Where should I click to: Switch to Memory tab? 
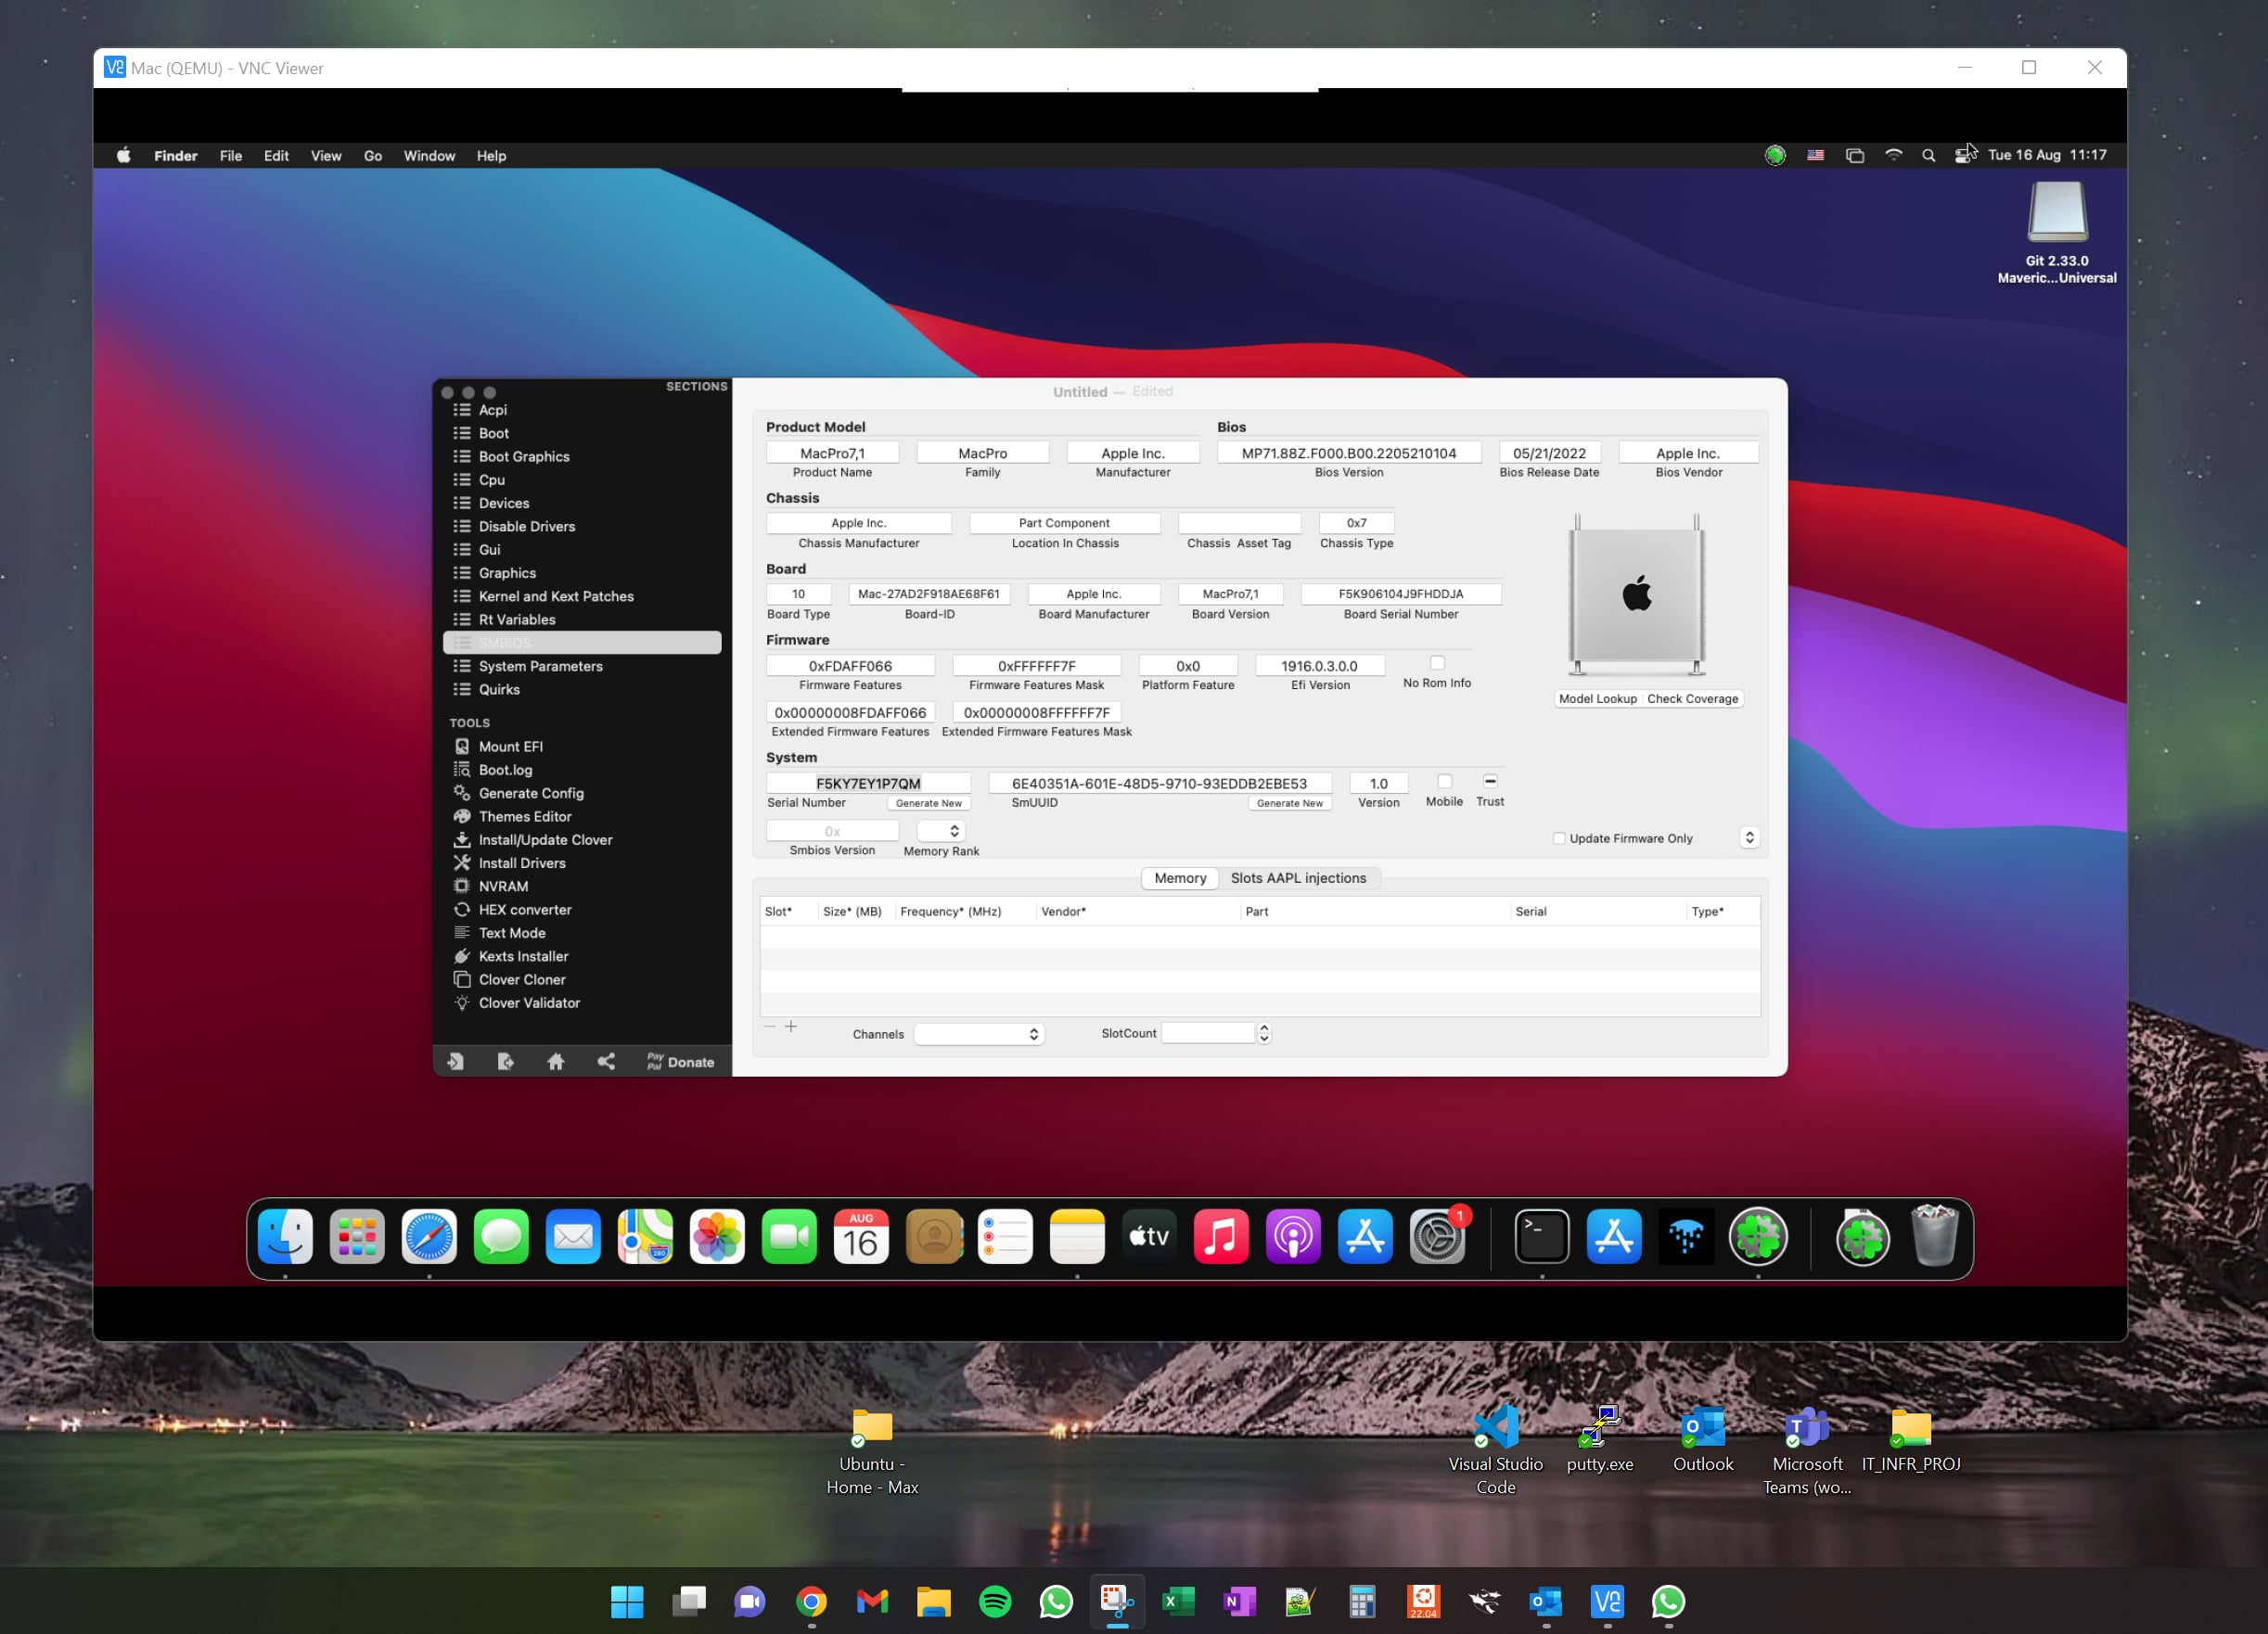pyautogui.click(x=1180, y=878)
